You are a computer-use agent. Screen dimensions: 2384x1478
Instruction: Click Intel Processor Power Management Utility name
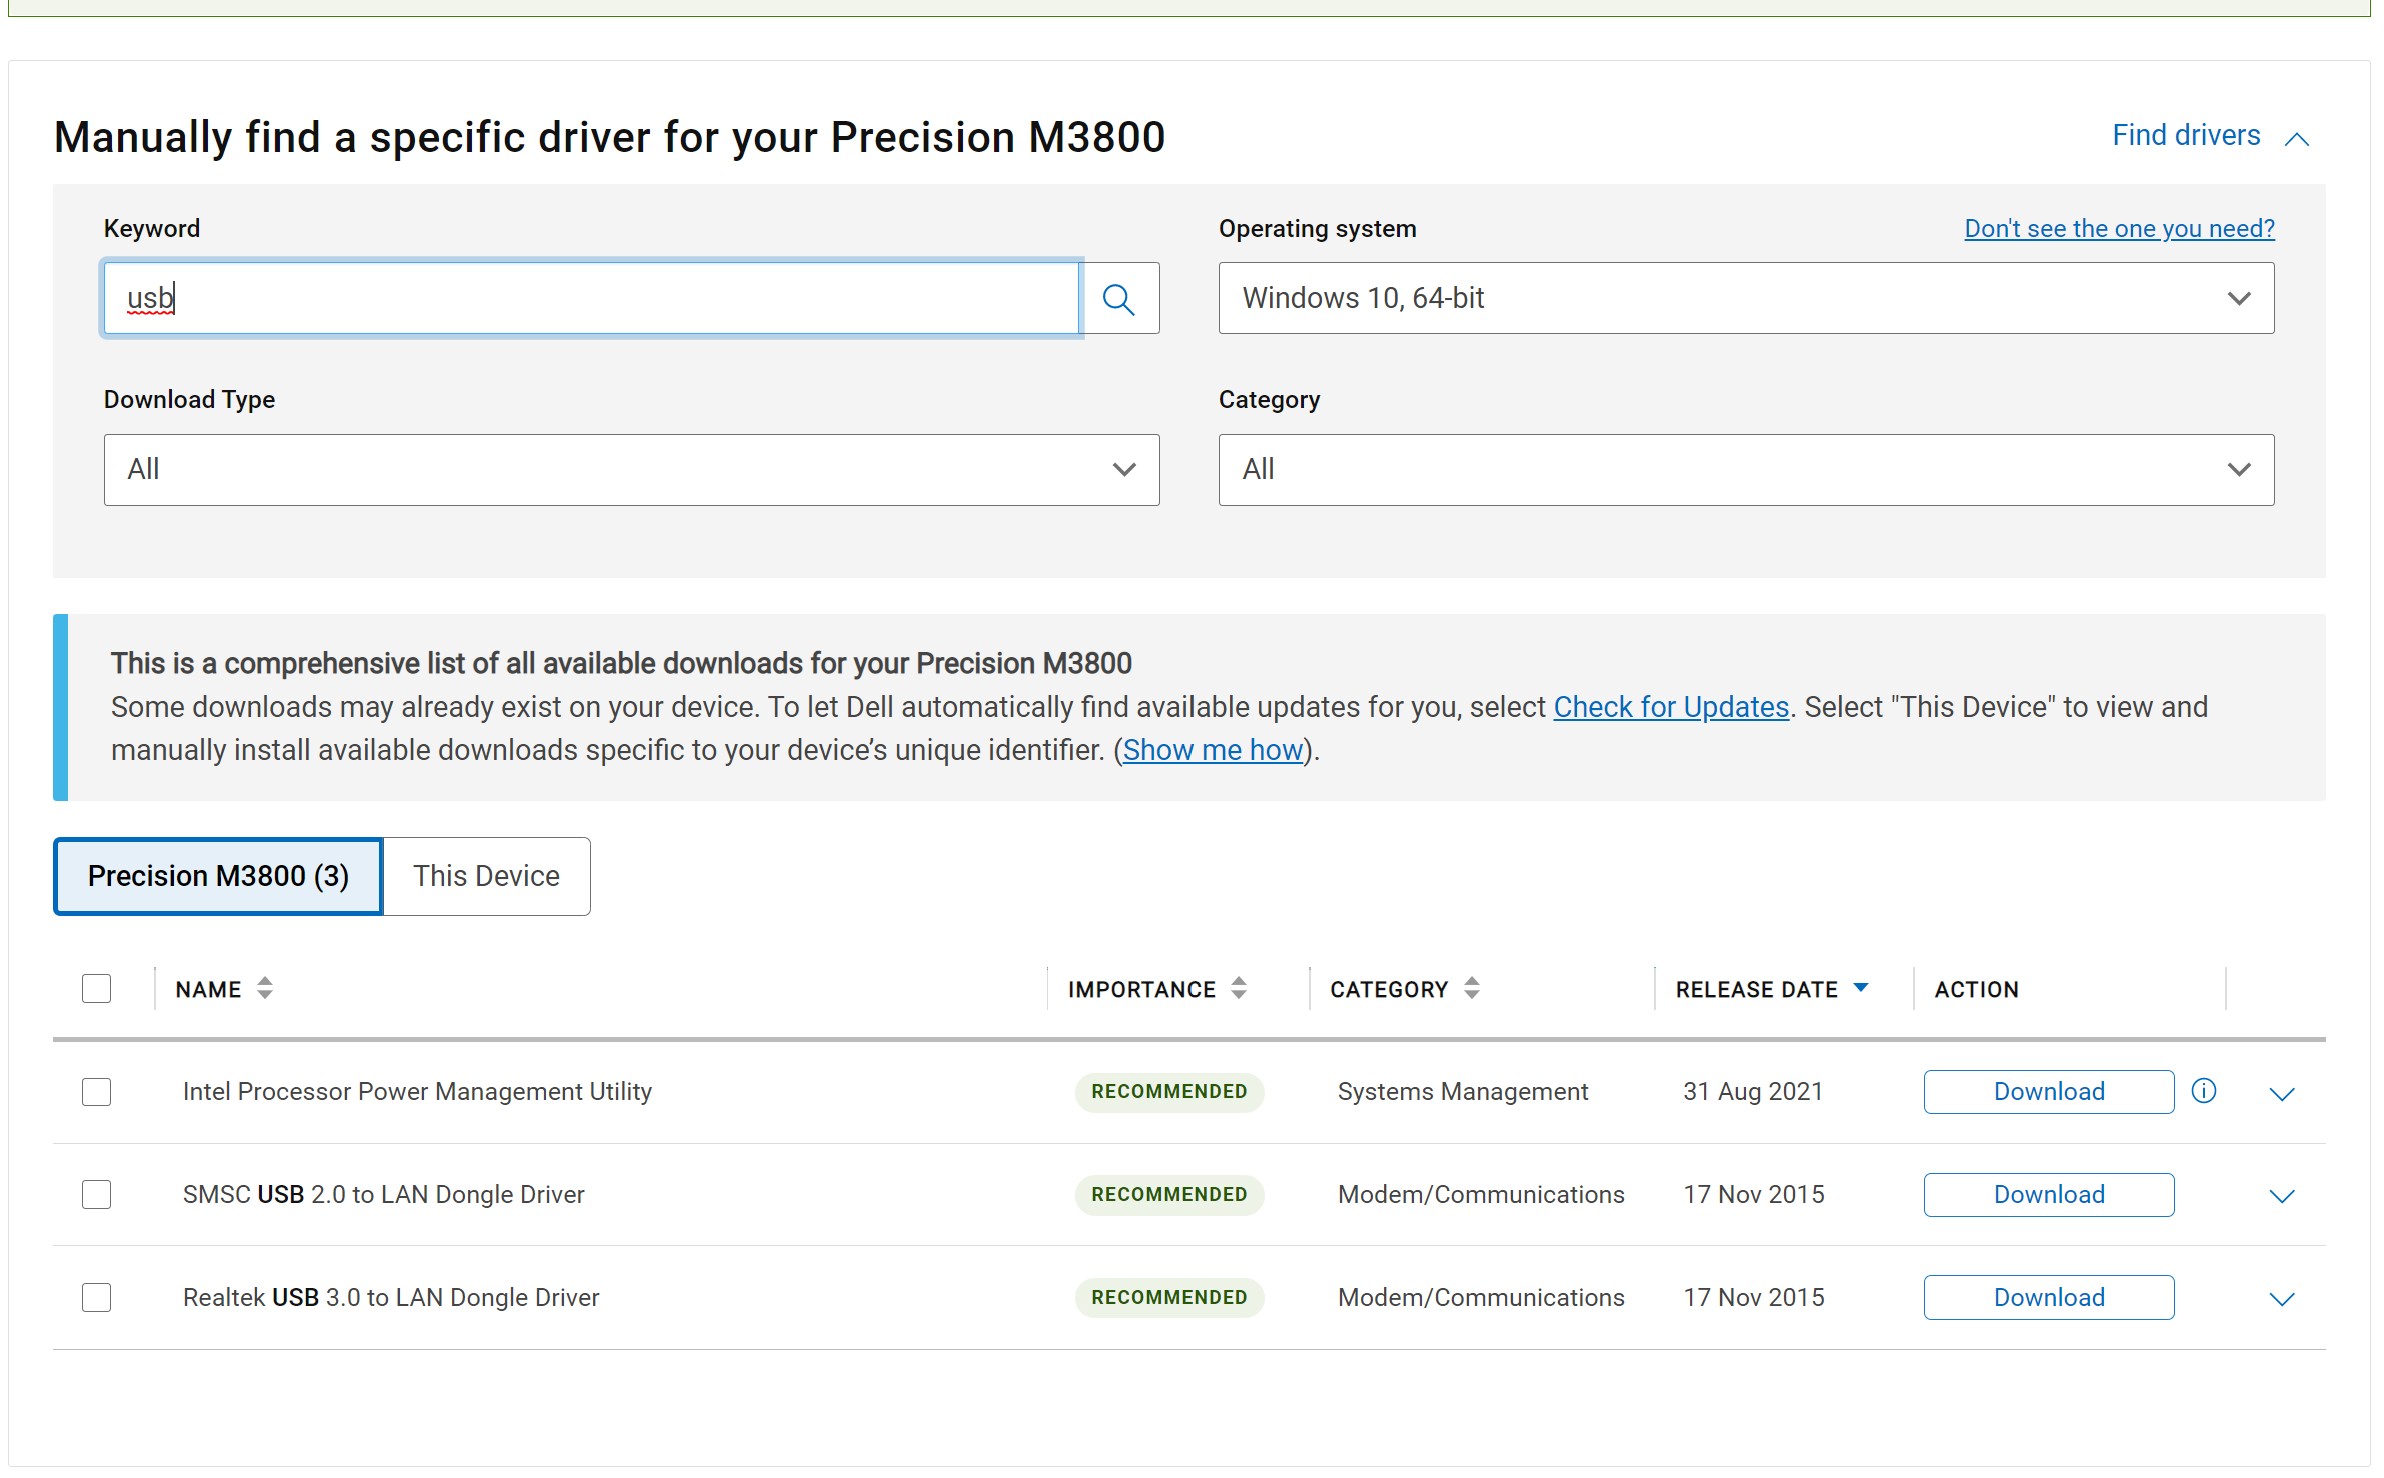pyautogui.click(x=417, y=1092)
